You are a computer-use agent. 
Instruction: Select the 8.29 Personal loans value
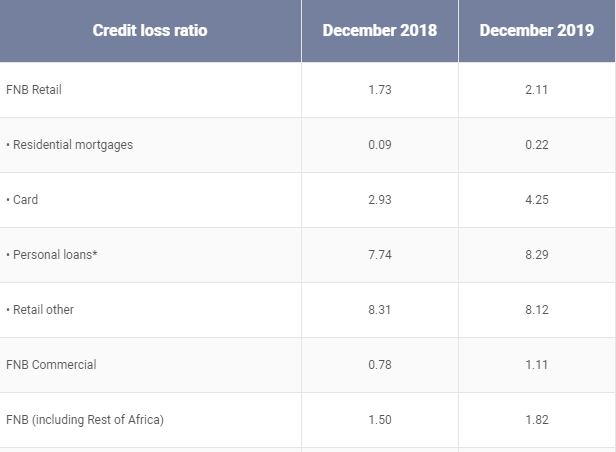coord(536,255)
